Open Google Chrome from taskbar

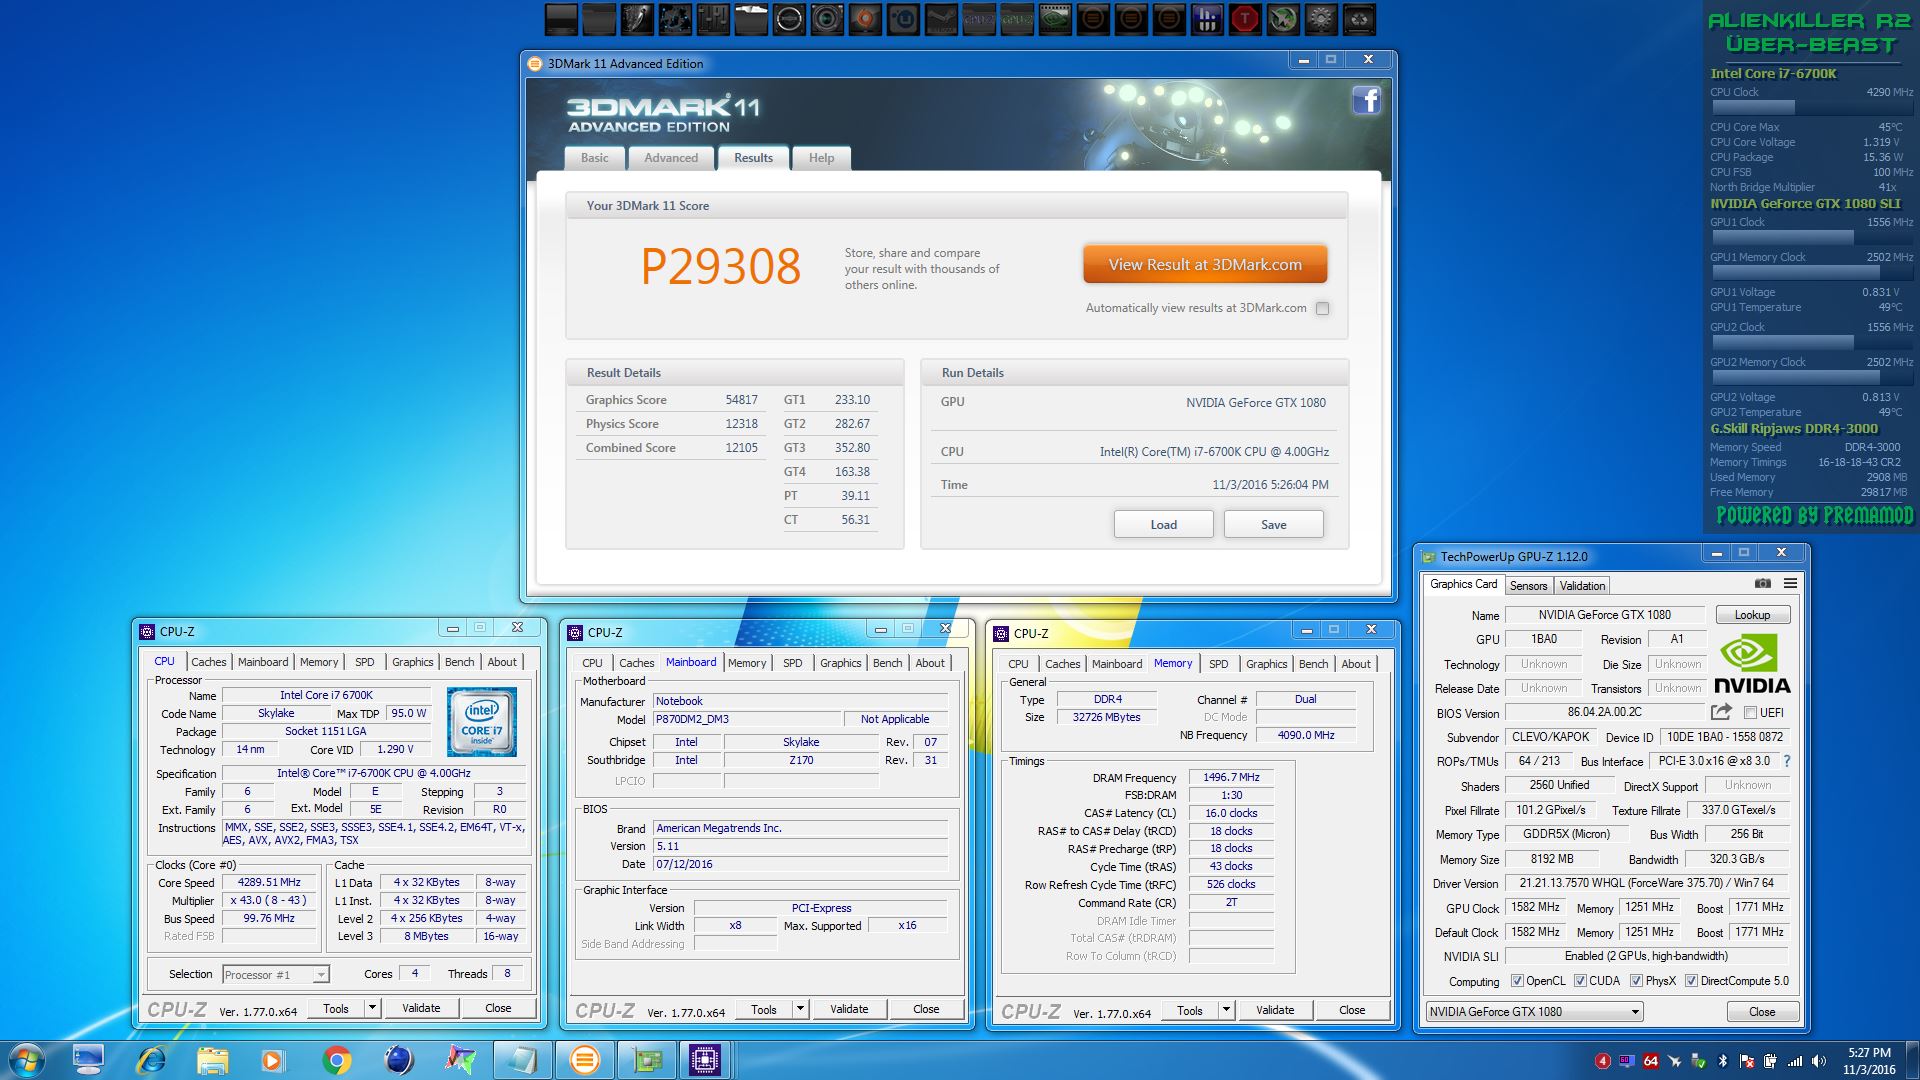coord(337,1060)
